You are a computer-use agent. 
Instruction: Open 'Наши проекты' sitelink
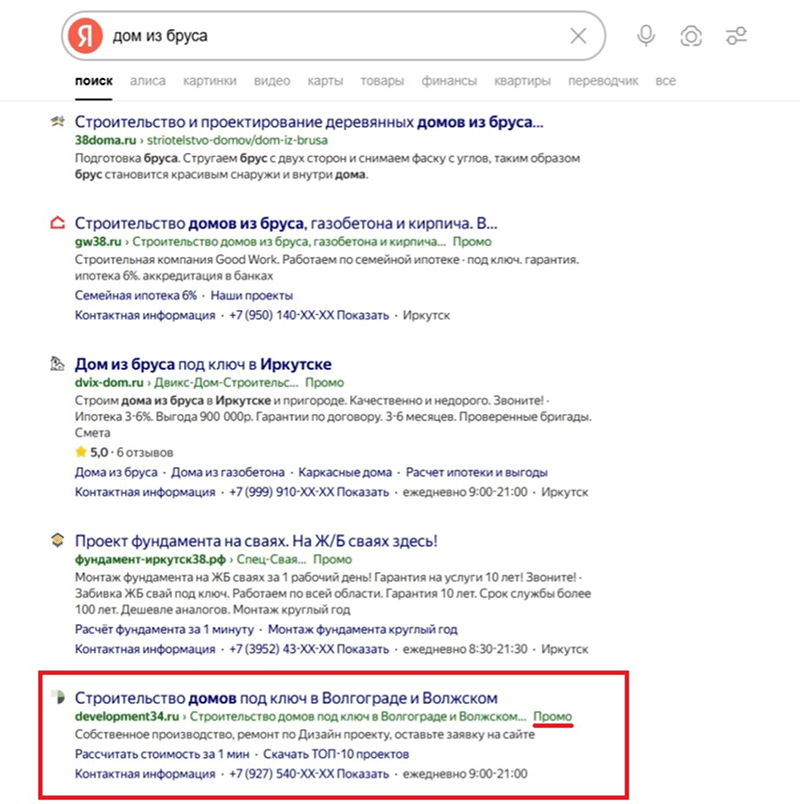coord(252,295)
